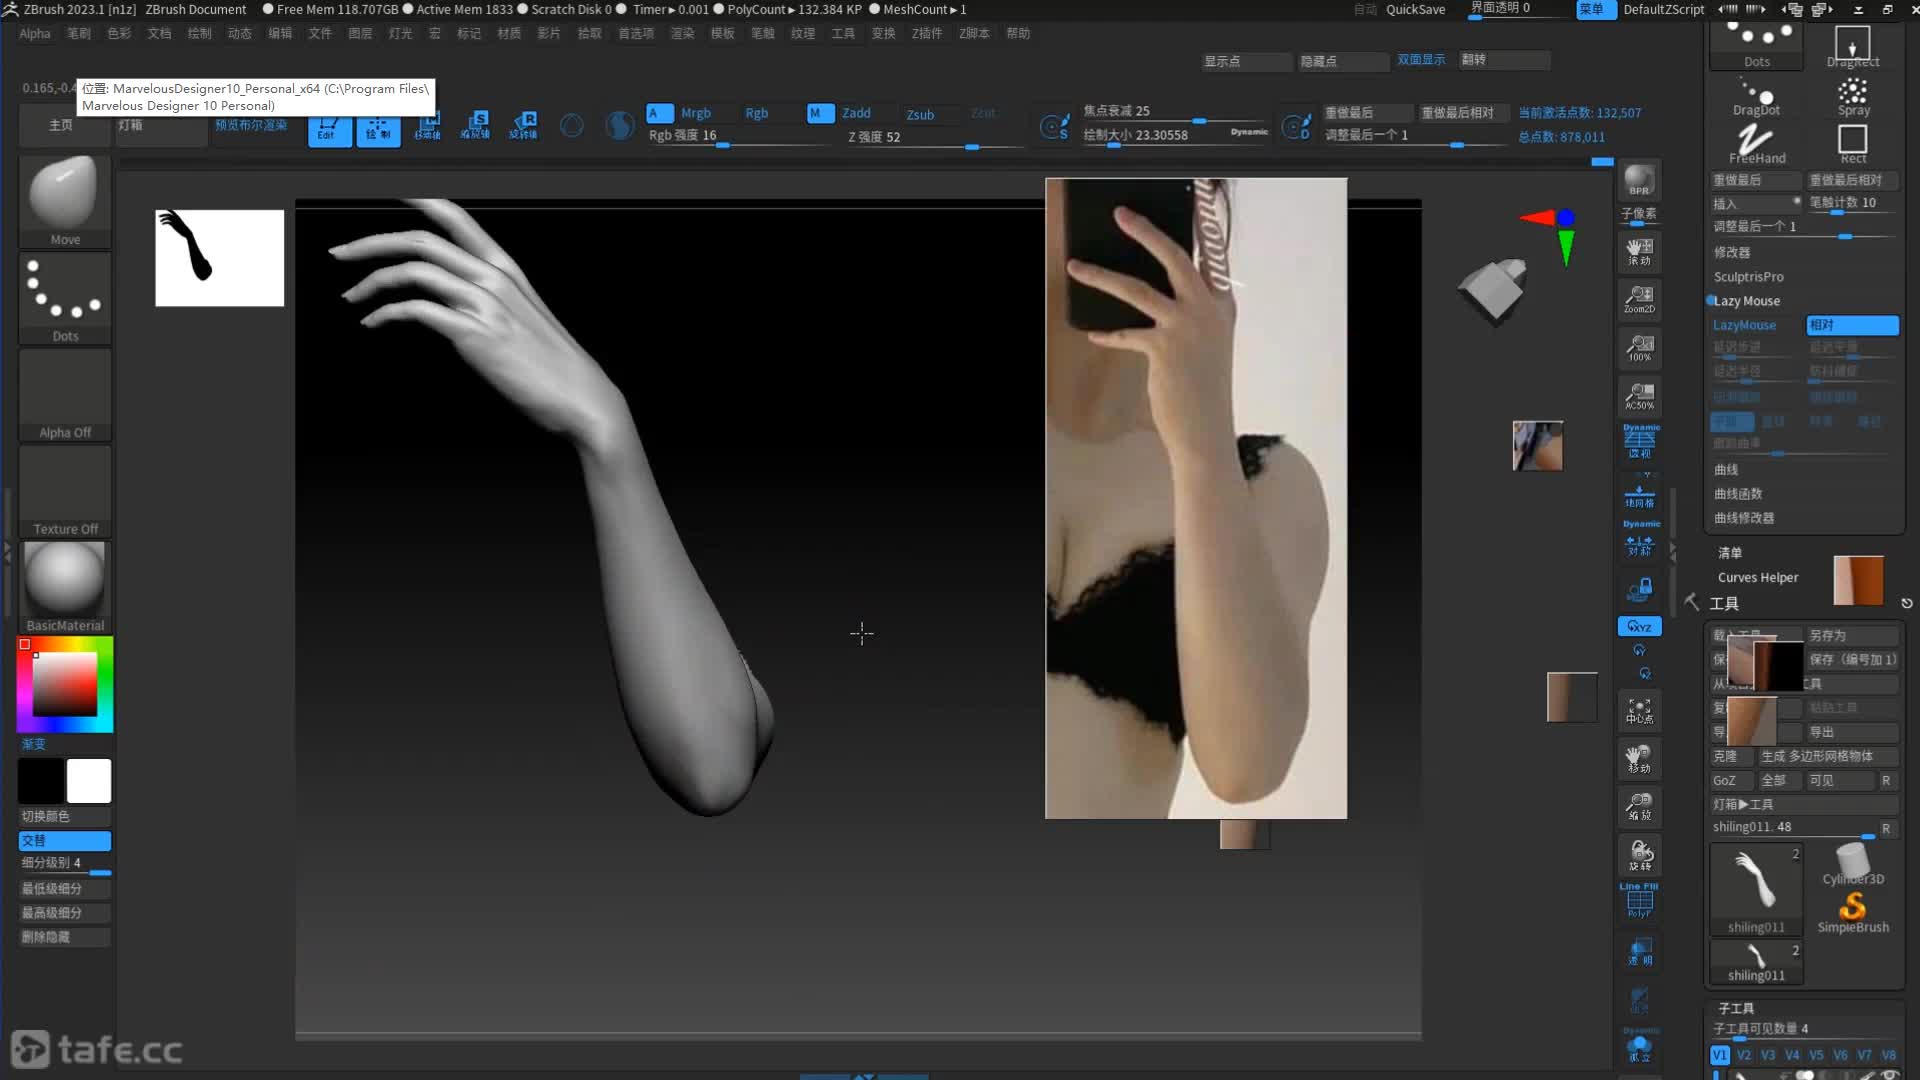Select the DragDot stroke type

[x=1756, y=96]
